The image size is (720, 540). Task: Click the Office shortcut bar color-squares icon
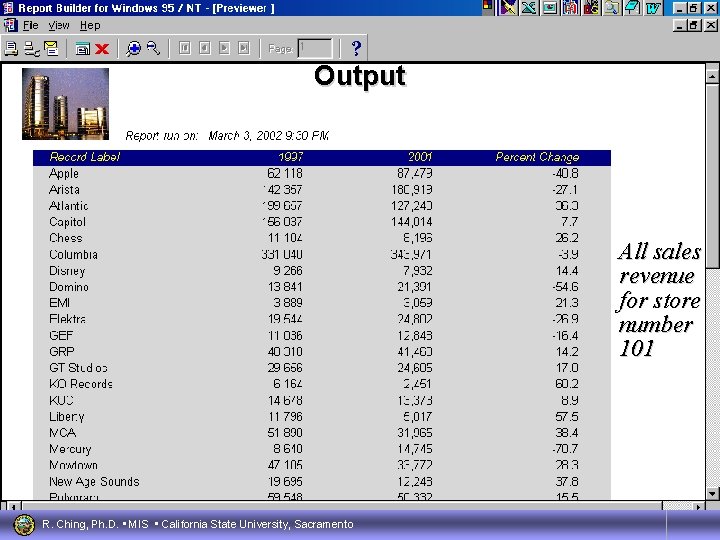tap(488, 6)
